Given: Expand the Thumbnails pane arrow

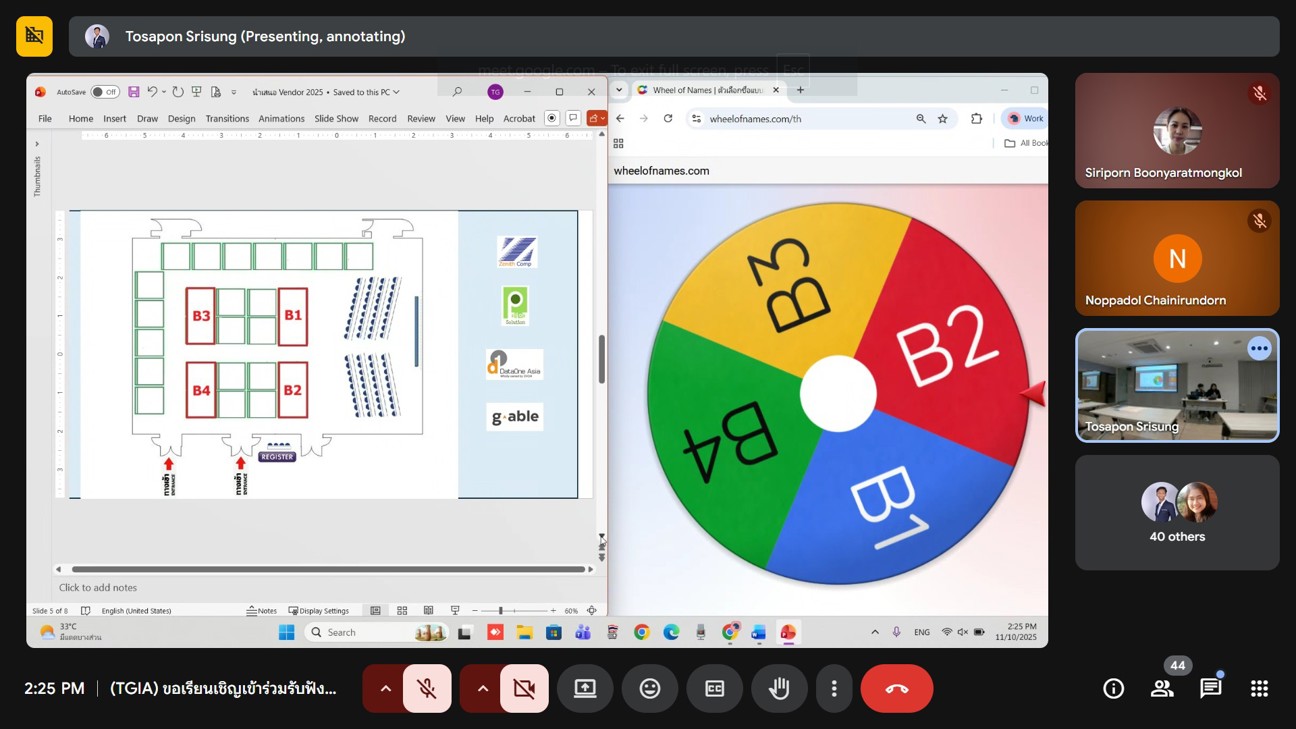Looking at the screenshot, I should coord(37,144).
